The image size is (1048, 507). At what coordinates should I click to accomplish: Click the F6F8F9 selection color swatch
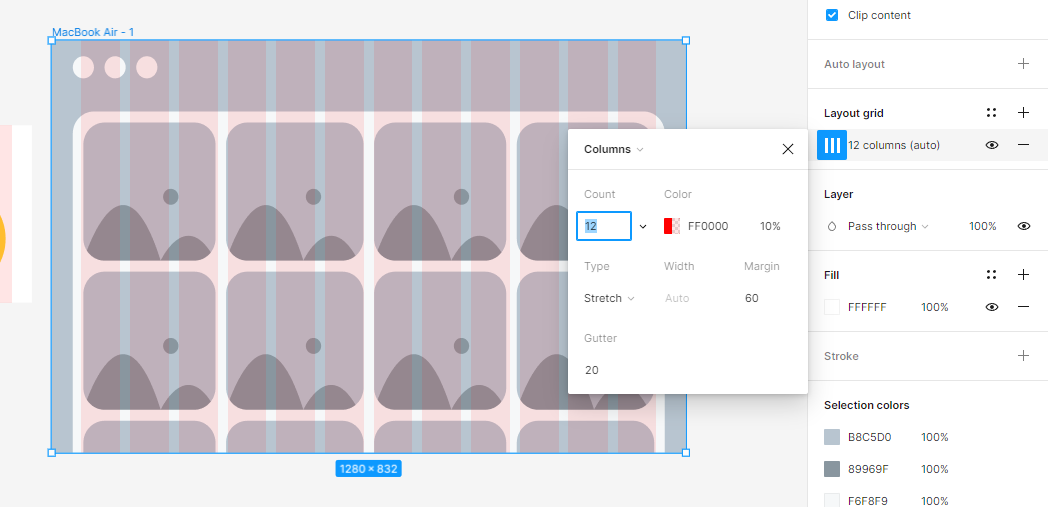click(832, 500)
